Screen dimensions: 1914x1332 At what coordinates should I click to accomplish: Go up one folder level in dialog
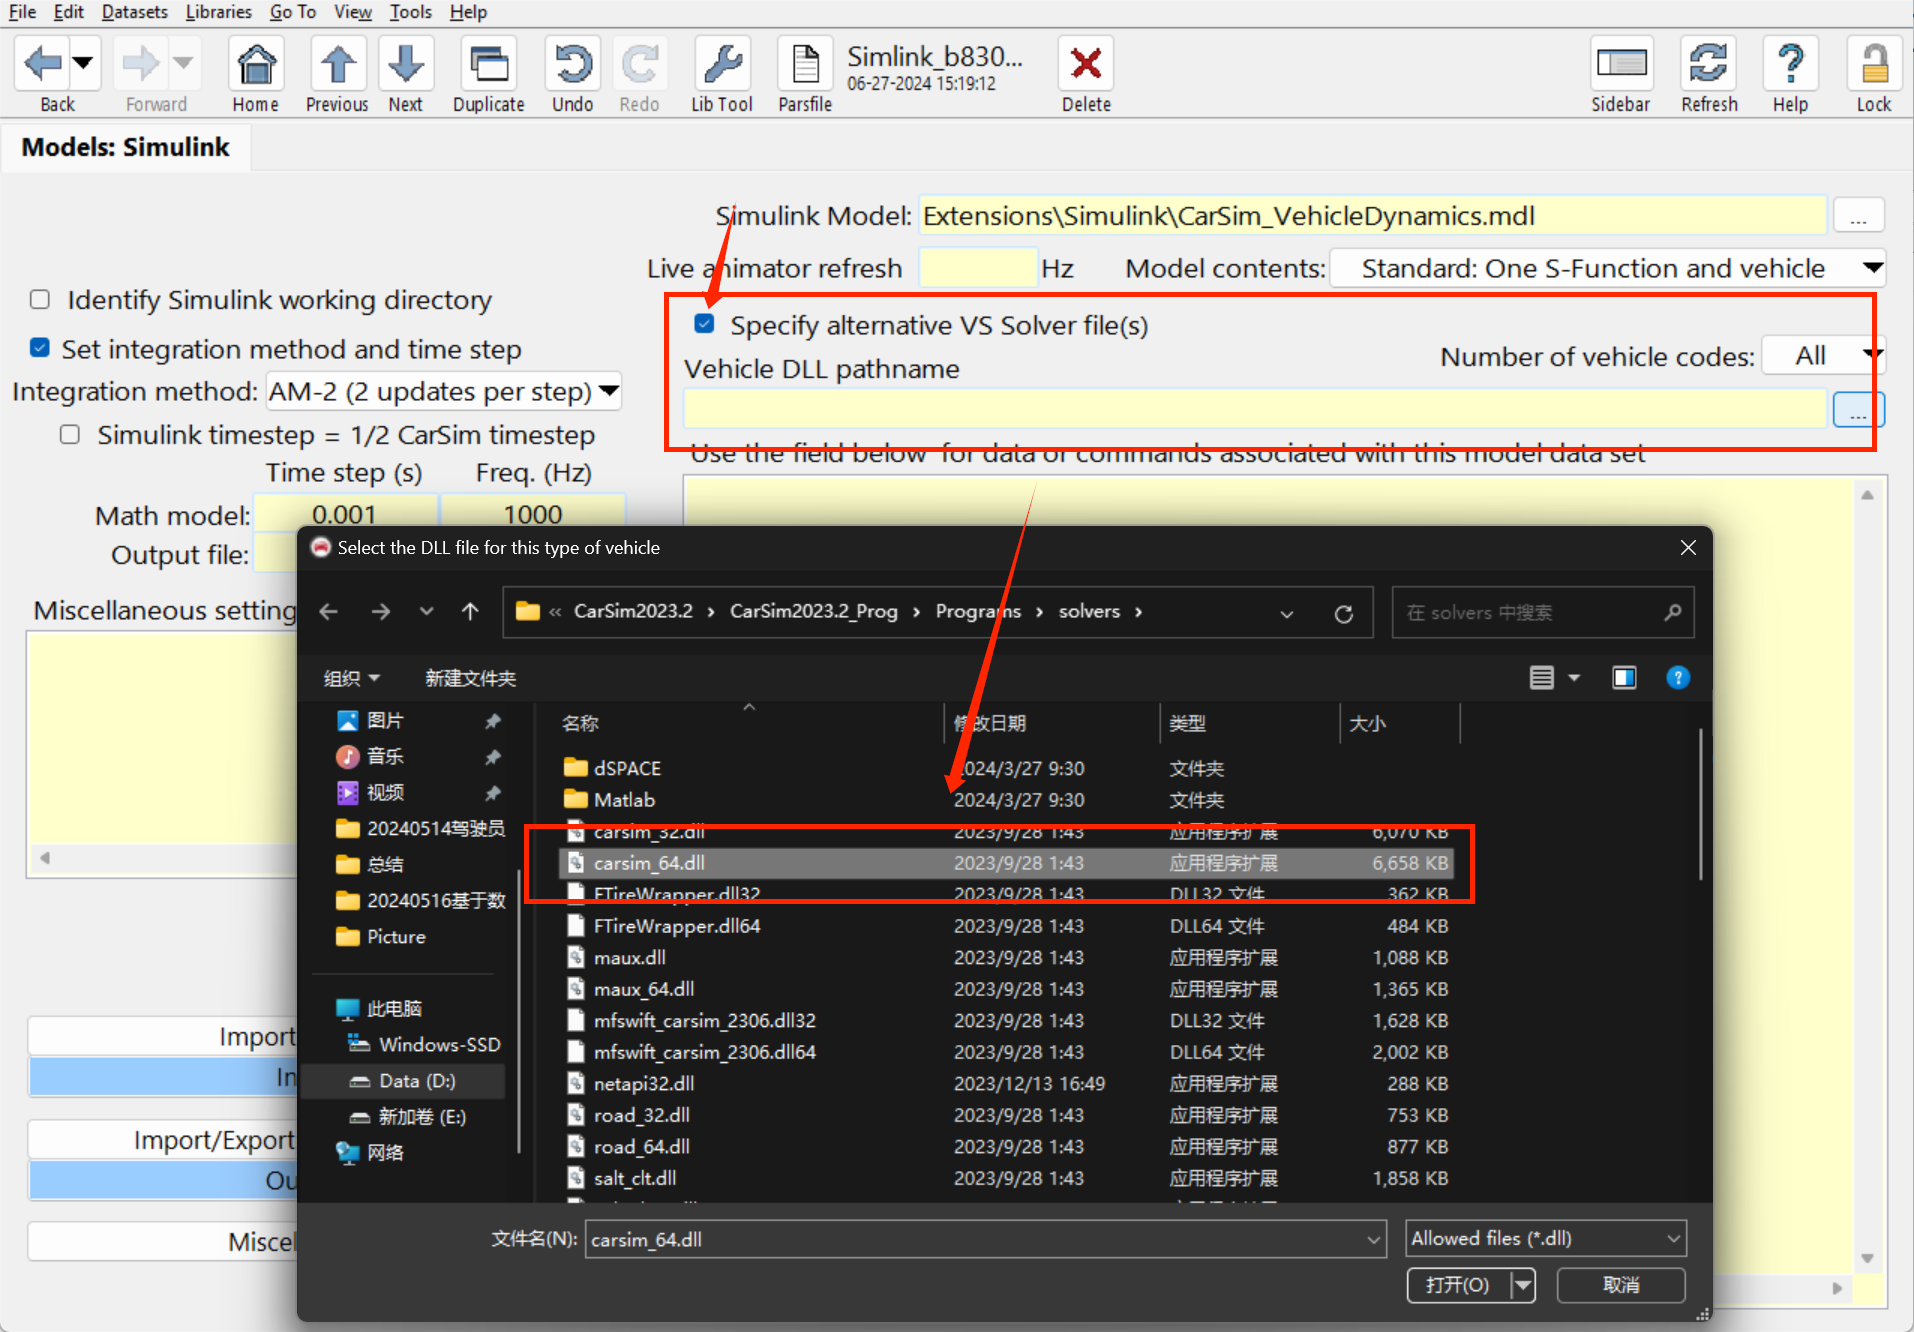(x=470, y=612)
